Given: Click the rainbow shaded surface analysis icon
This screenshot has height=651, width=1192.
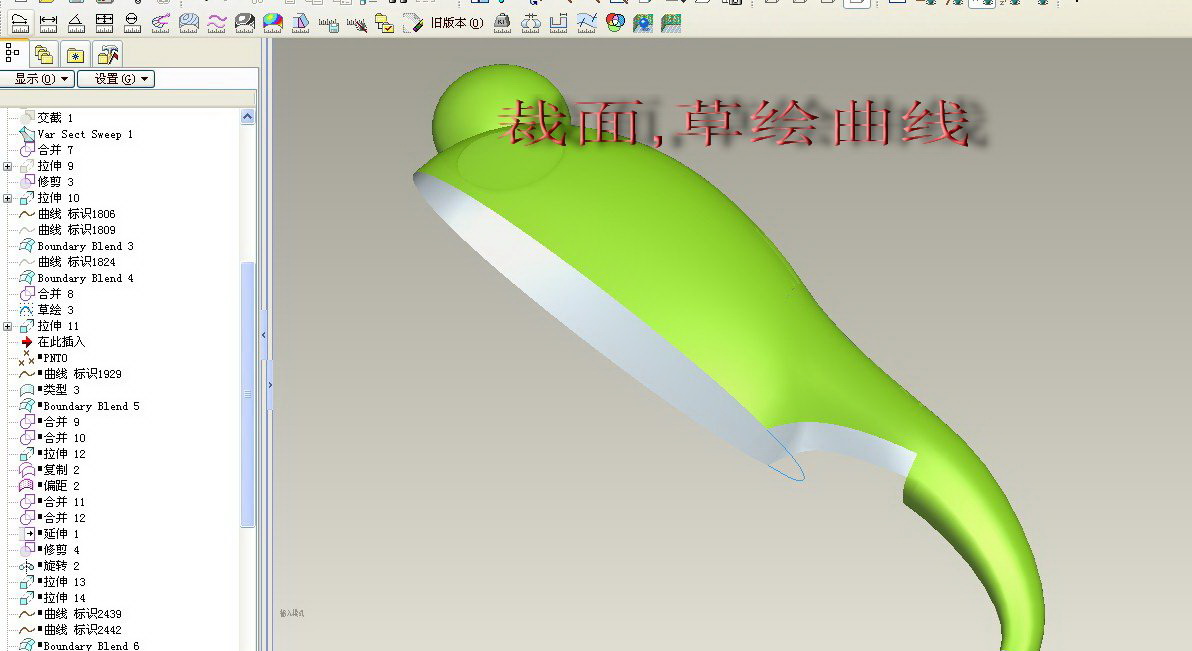Looking at the screenshot, I should (x=272, y=22).
